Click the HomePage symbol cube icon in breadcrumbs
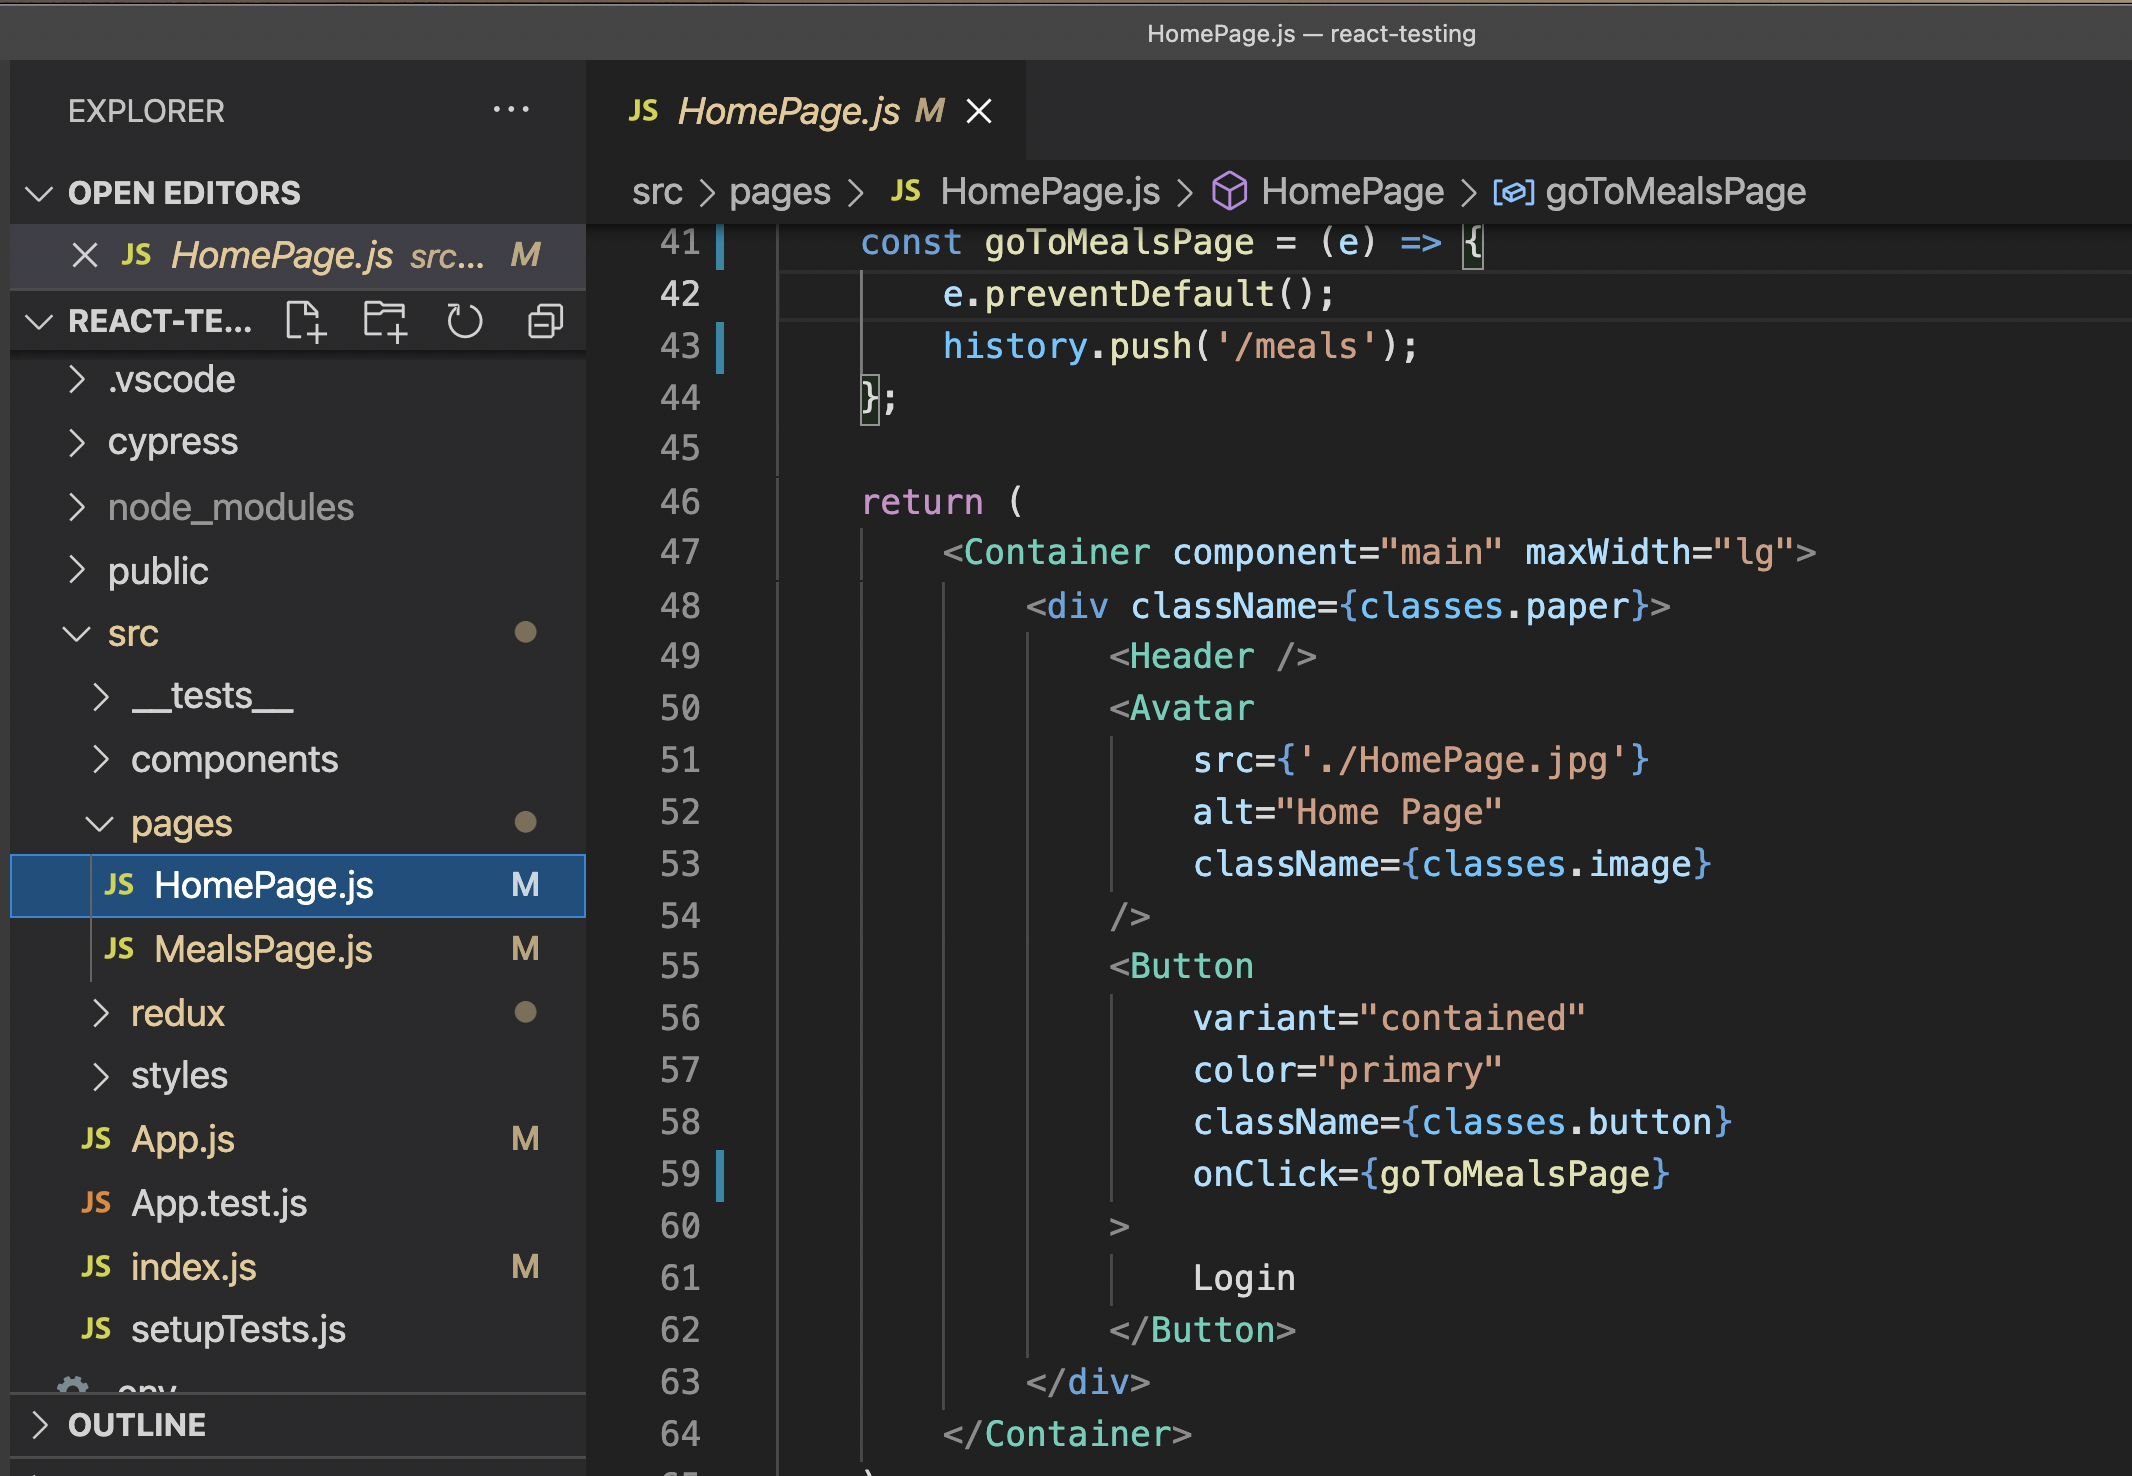Viewport: 2132px width, 1476px height. click(1229, 190)
